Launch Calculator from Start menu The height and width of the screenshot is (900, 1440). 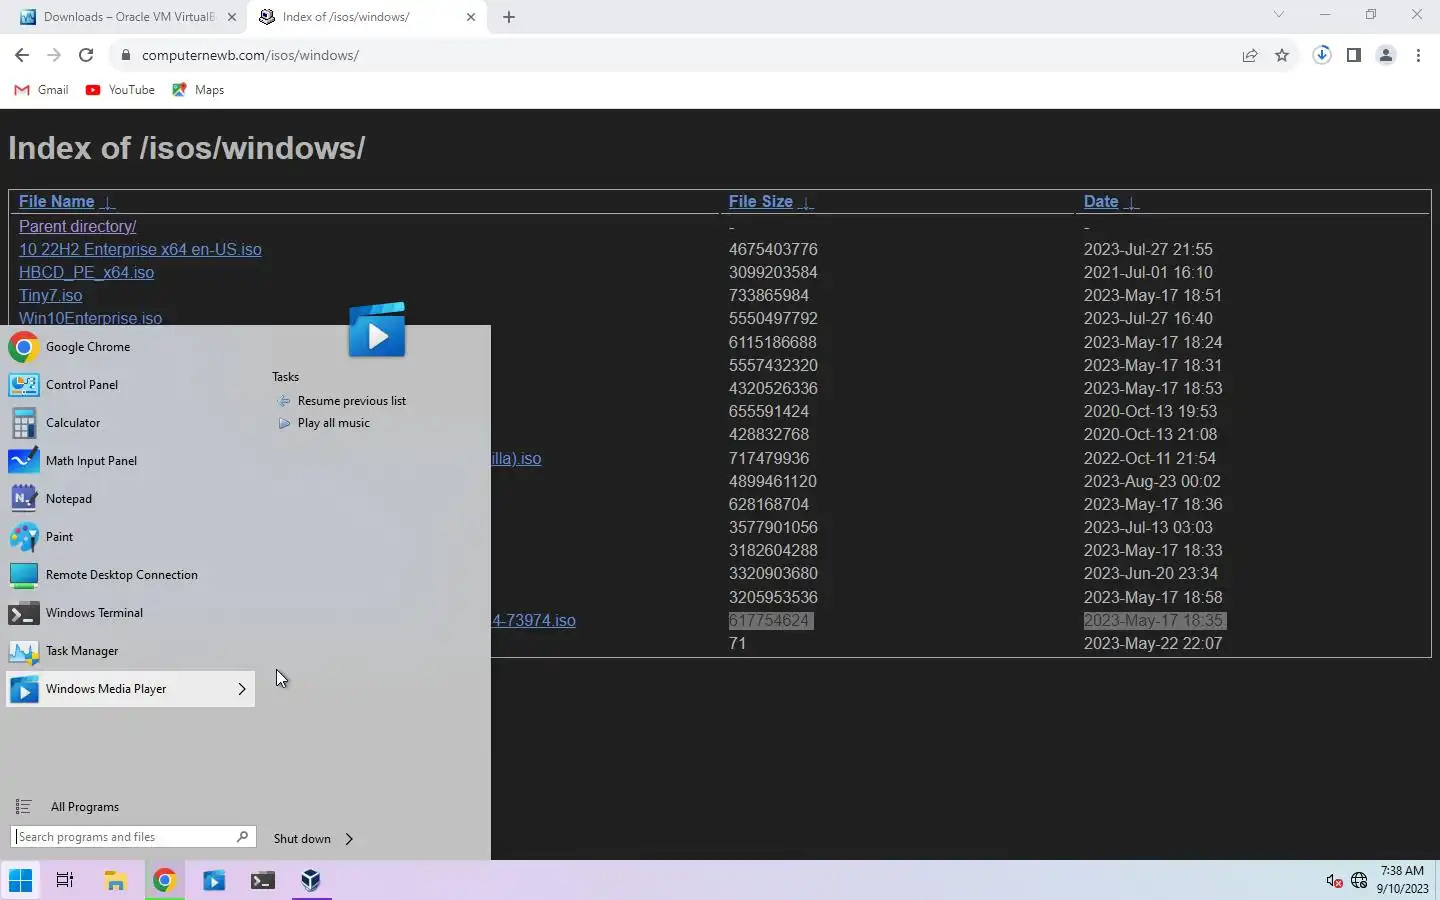click(130, 423)
